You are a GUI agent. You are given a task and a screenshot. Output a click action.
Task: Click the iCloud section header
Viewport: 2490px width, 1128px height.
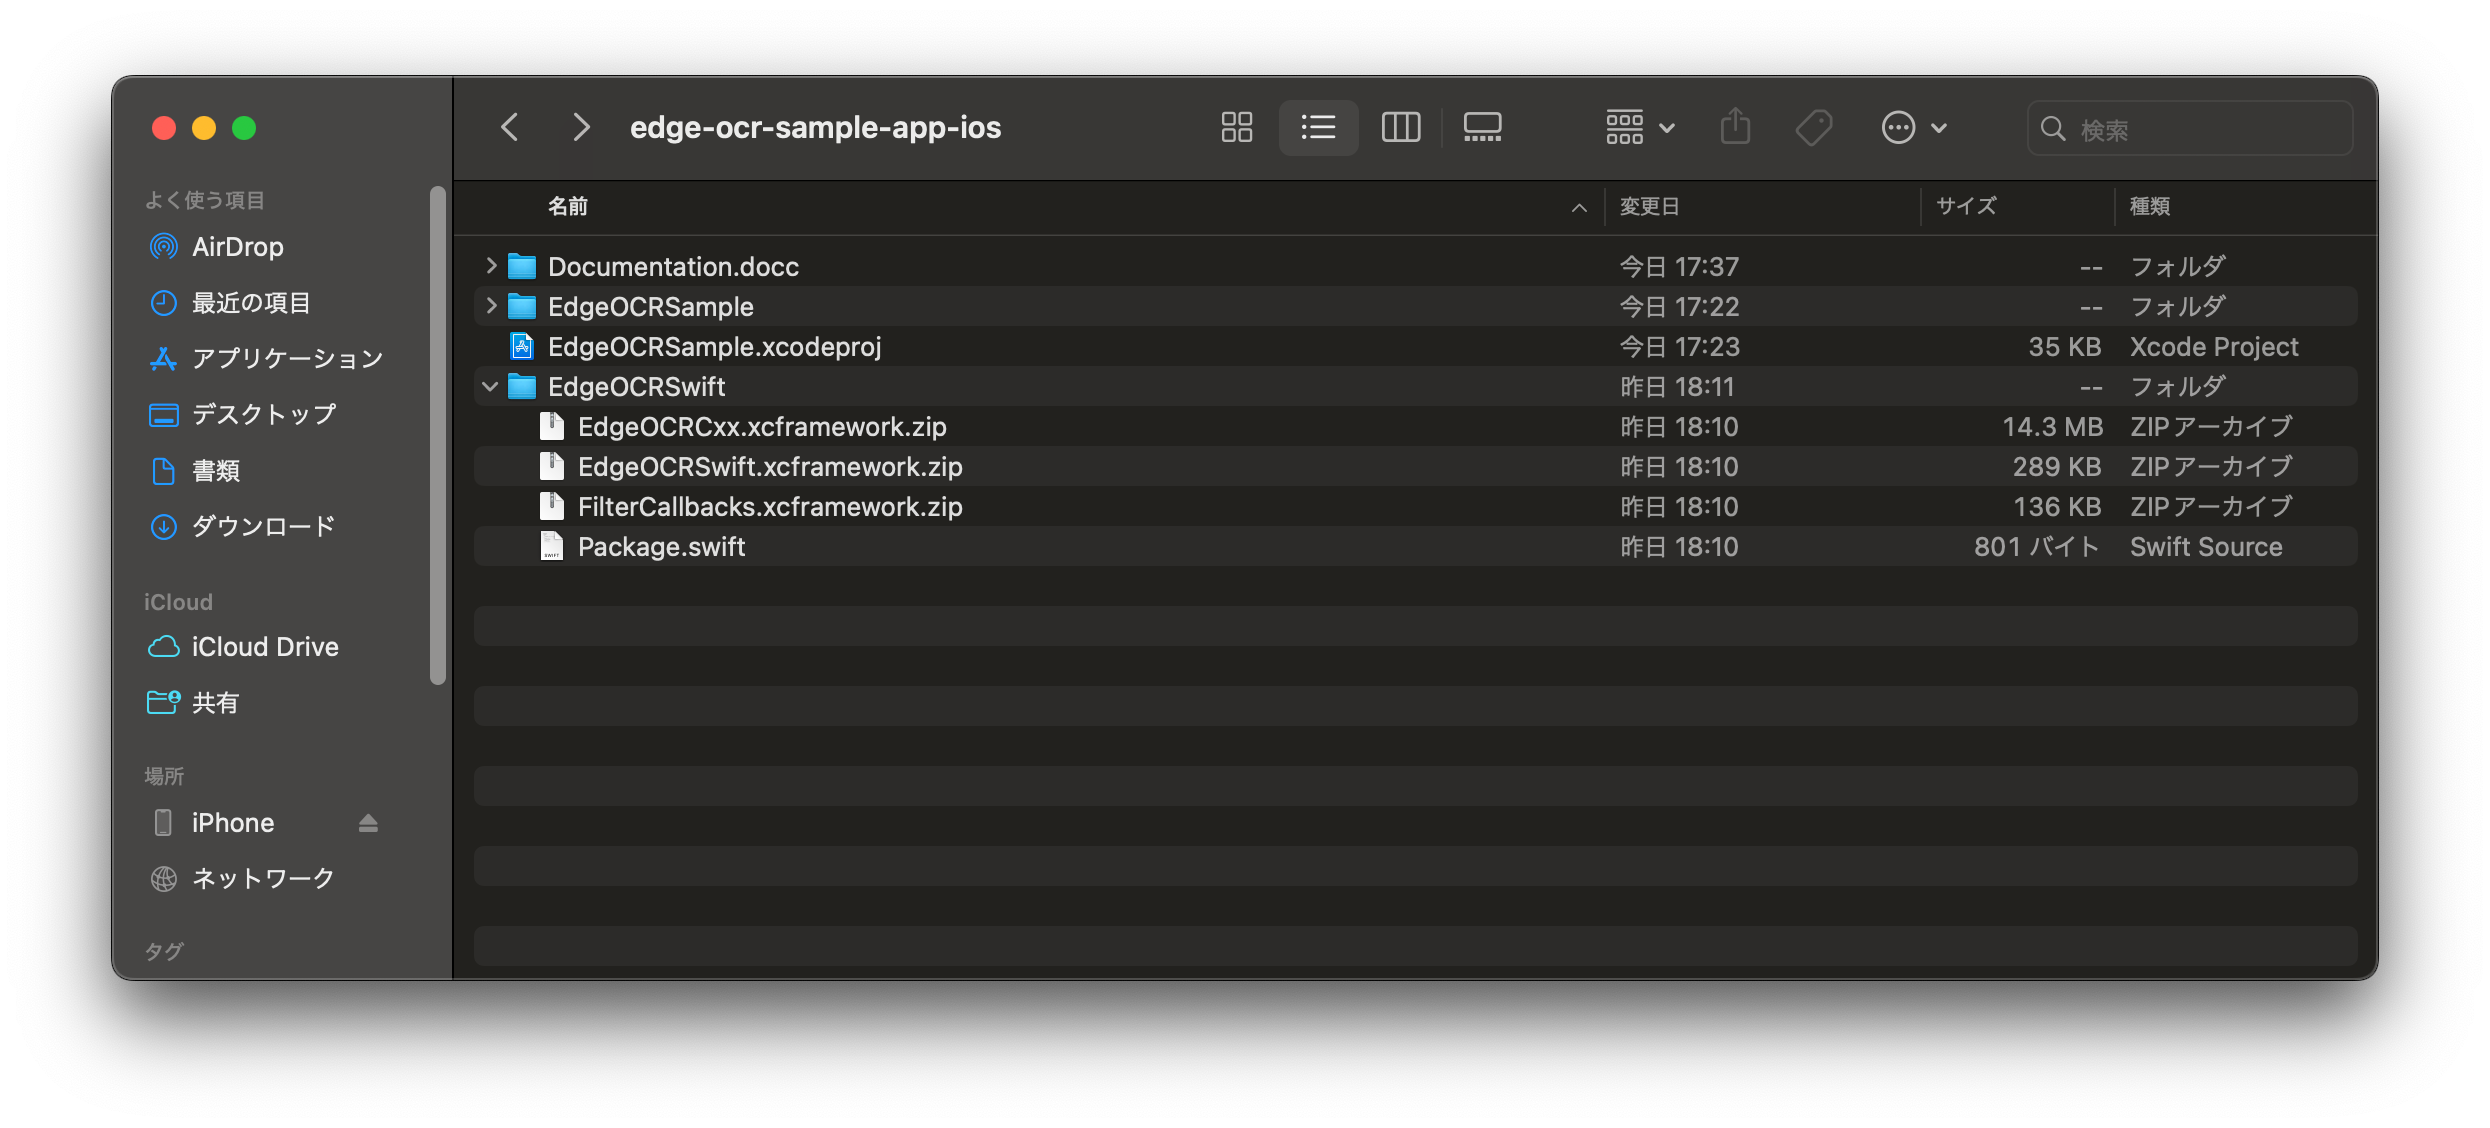click(x=178, y=602)
